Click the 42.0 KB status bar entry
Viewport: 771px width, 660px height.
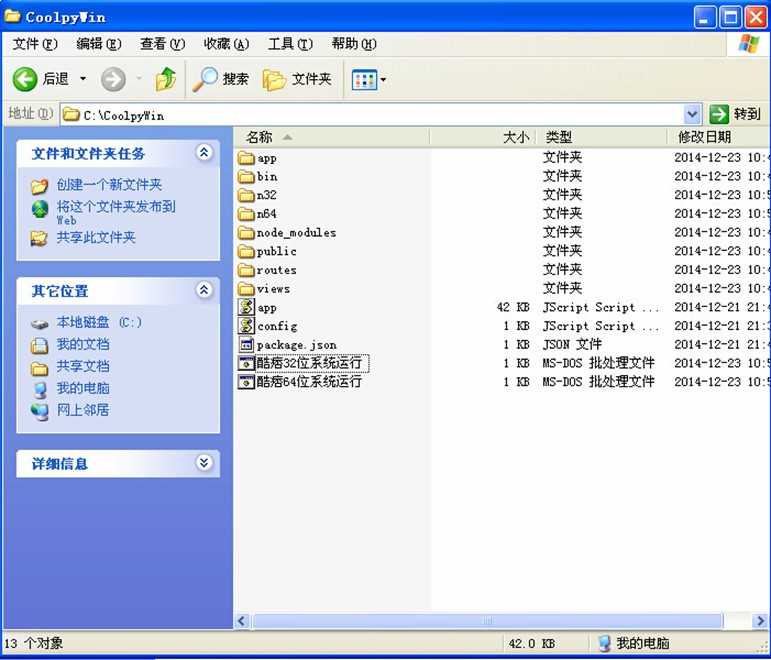click(x=532, y=643)
